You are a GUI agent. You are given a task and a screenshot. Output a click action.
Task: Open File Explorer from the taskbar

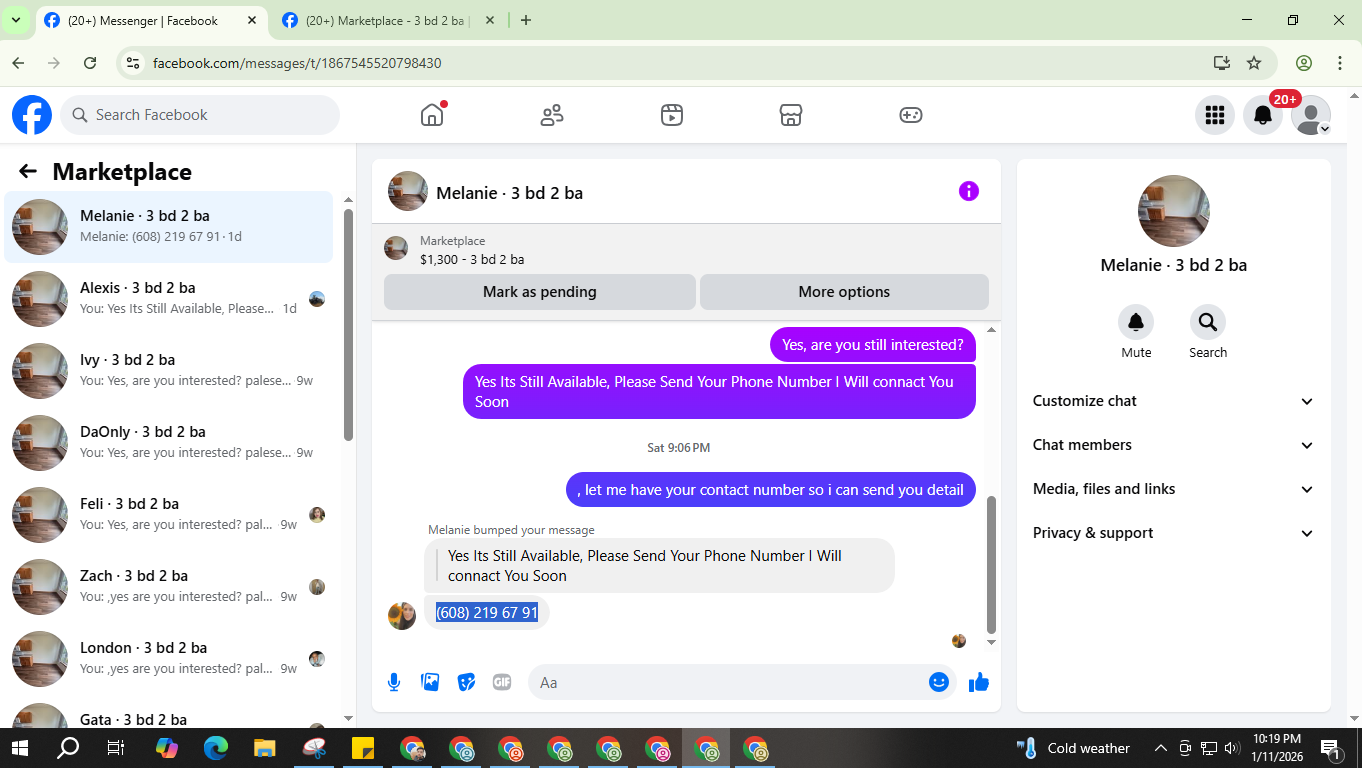[x=264, y=748]
